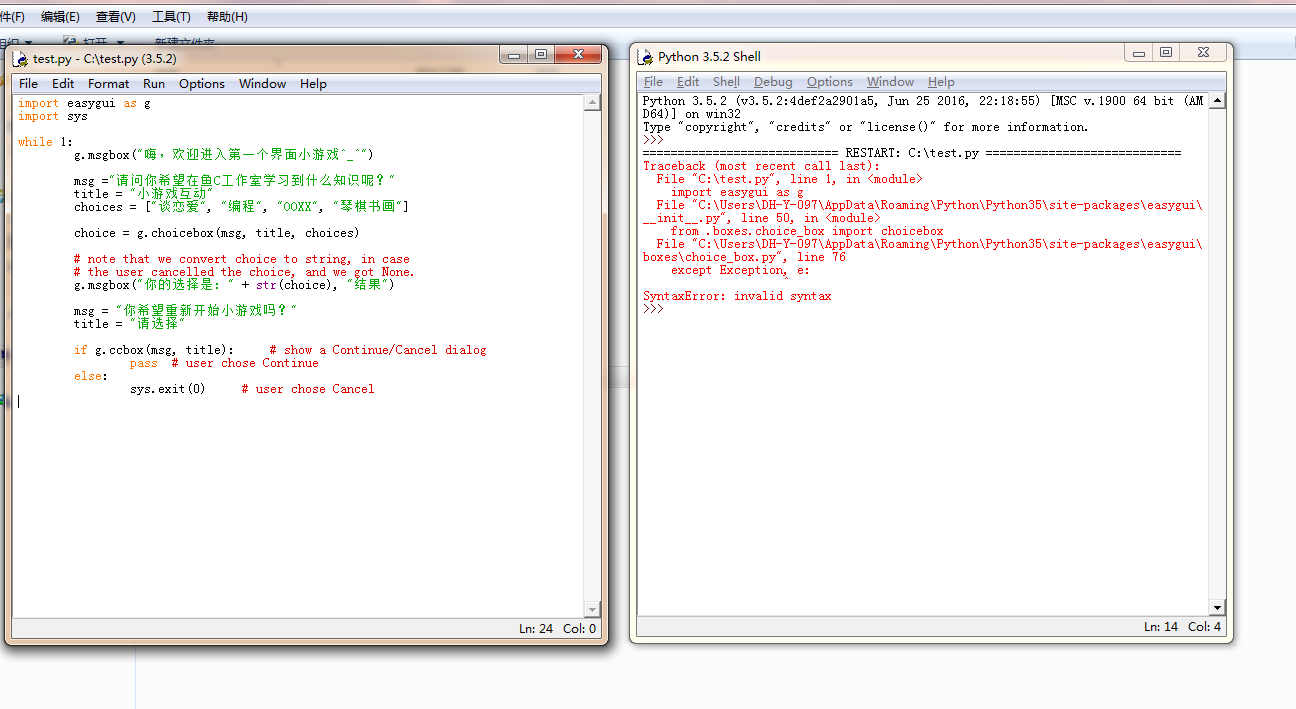Image resolution: width=1296 pixels, height=709 pixels.
Task: Open Options menu in Python Shell
Action: 829,82
